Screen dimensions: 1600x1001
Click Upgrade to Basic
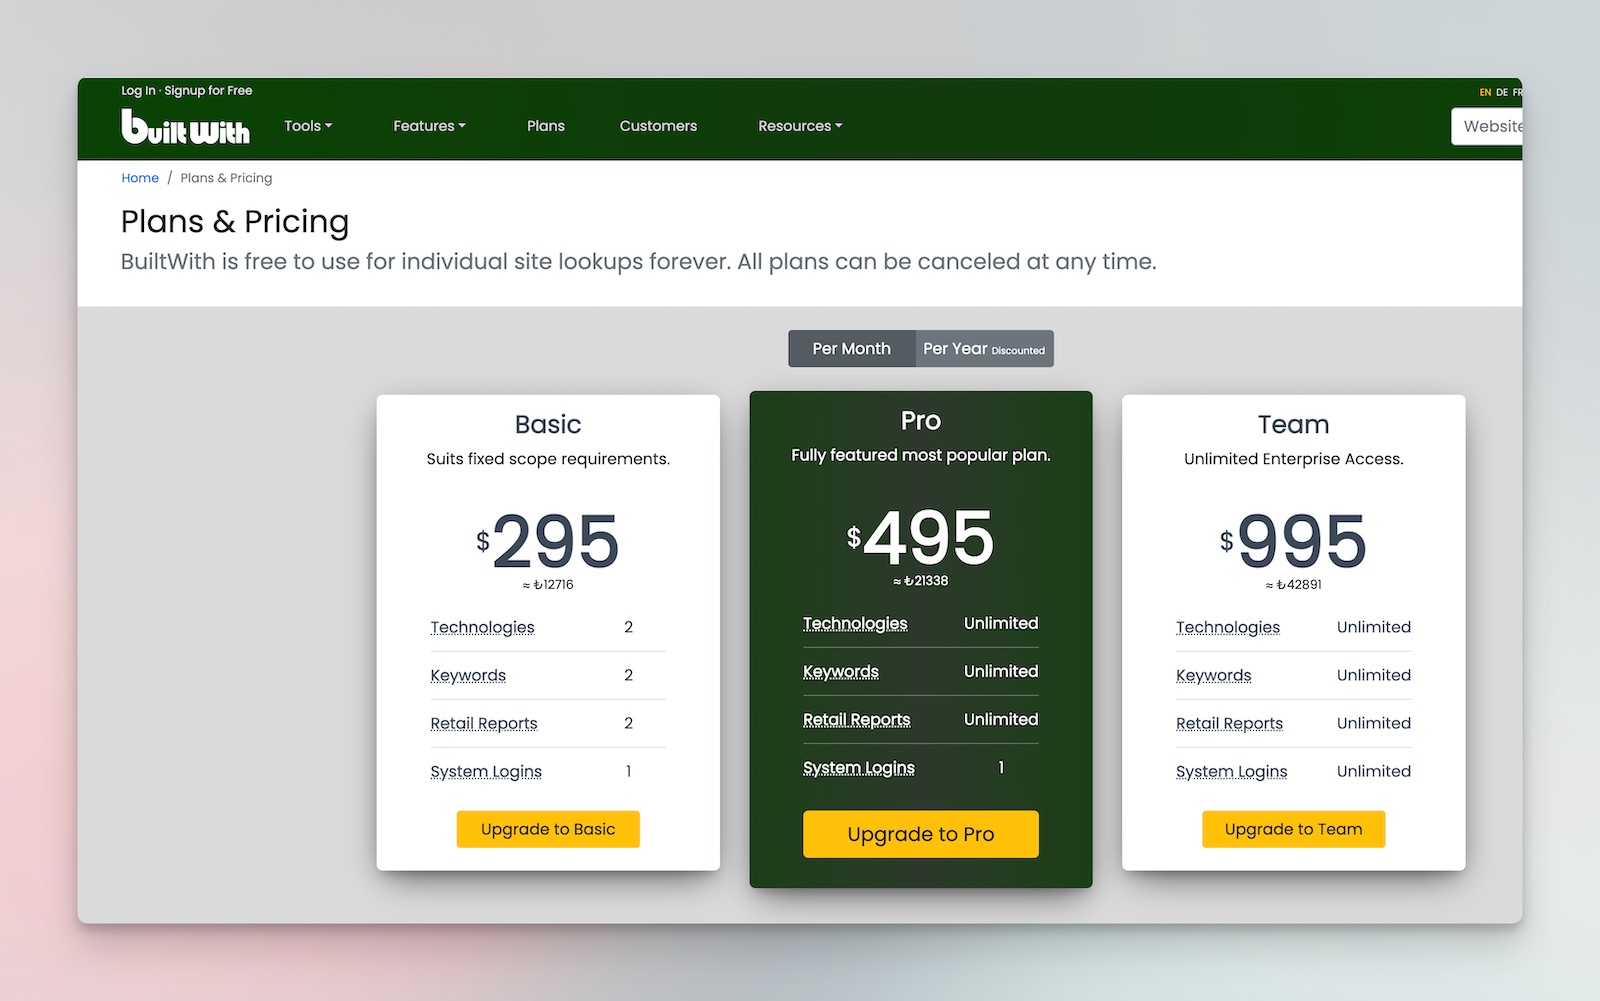(x=547, y=828)
